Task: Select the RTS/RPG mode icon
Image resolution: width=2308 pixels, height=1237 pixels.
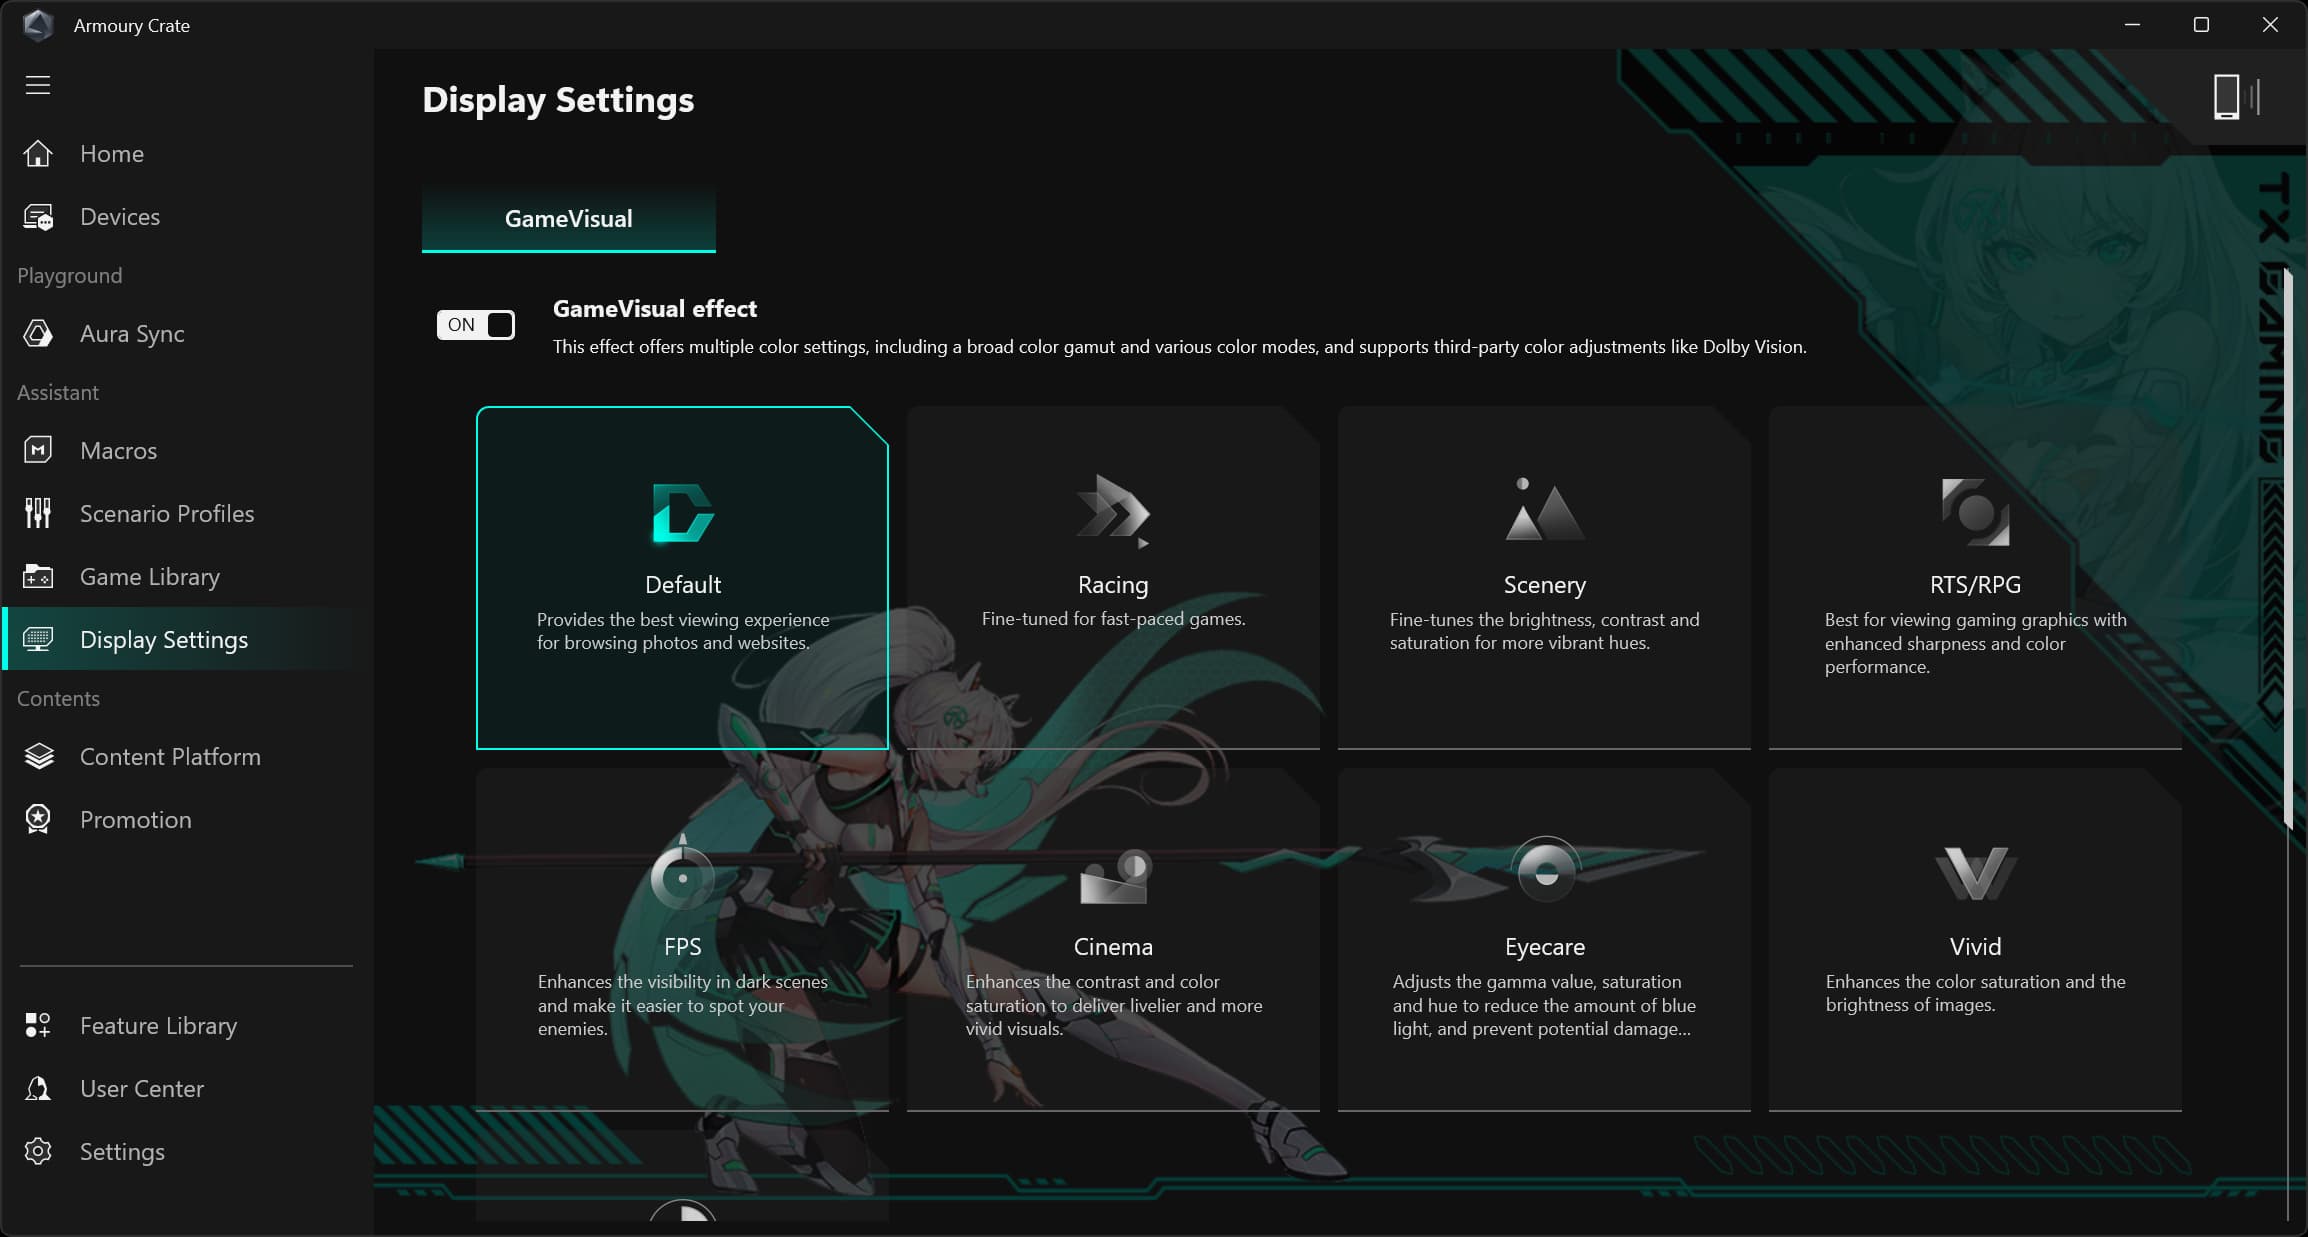Action: (1975, 511)
